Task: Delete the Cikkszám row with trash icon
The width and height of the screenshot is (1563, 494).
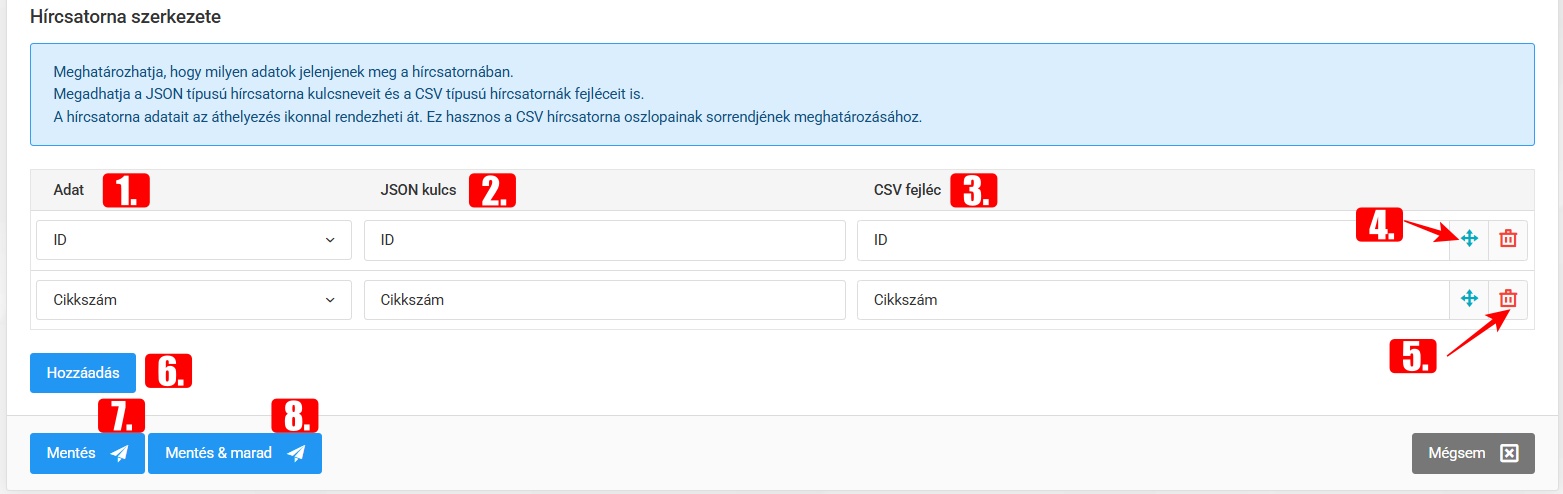Action: click(x=1508, y=299)
